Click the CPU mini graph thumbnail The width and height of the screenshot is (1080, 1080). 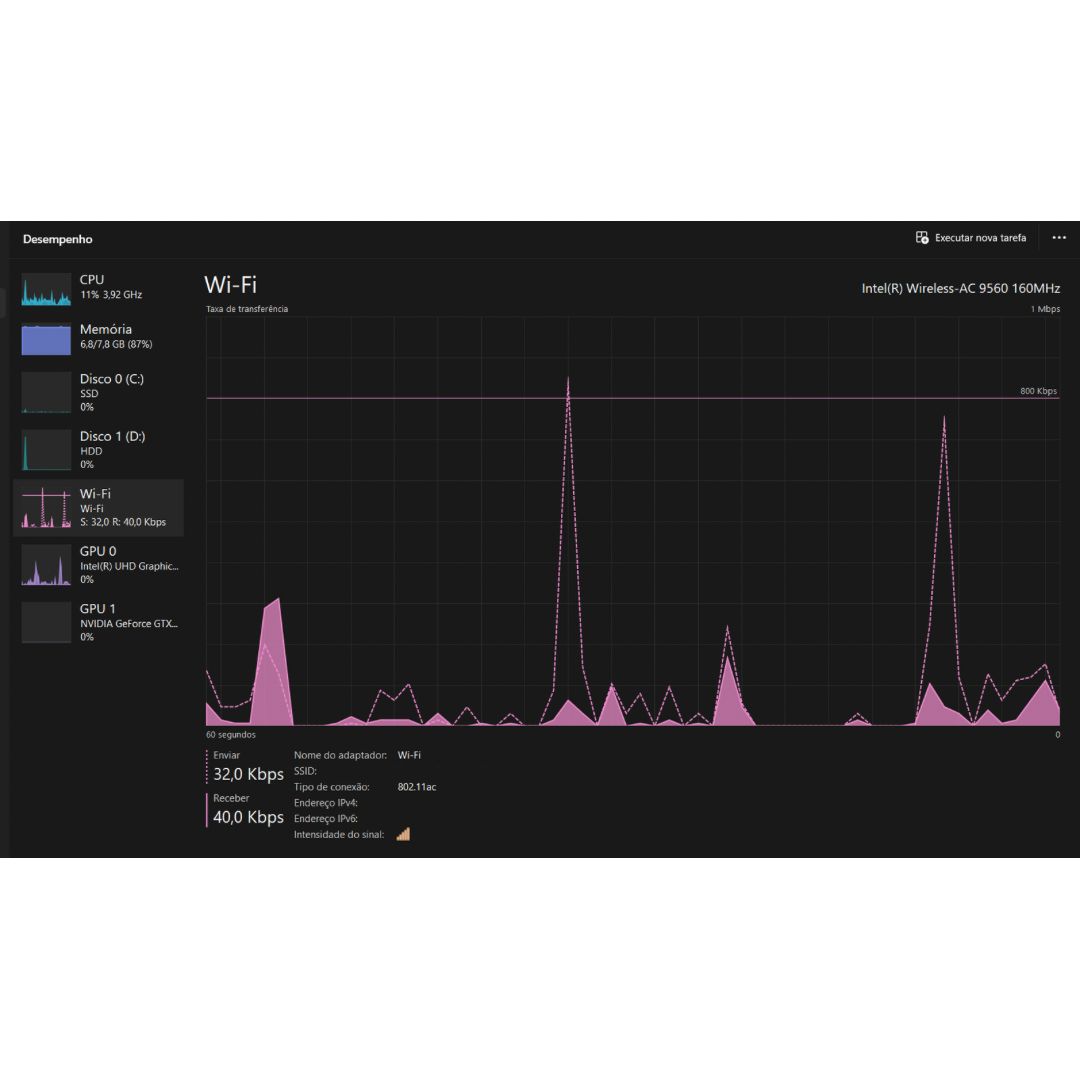pyautogui.click(x=46, y=288)
